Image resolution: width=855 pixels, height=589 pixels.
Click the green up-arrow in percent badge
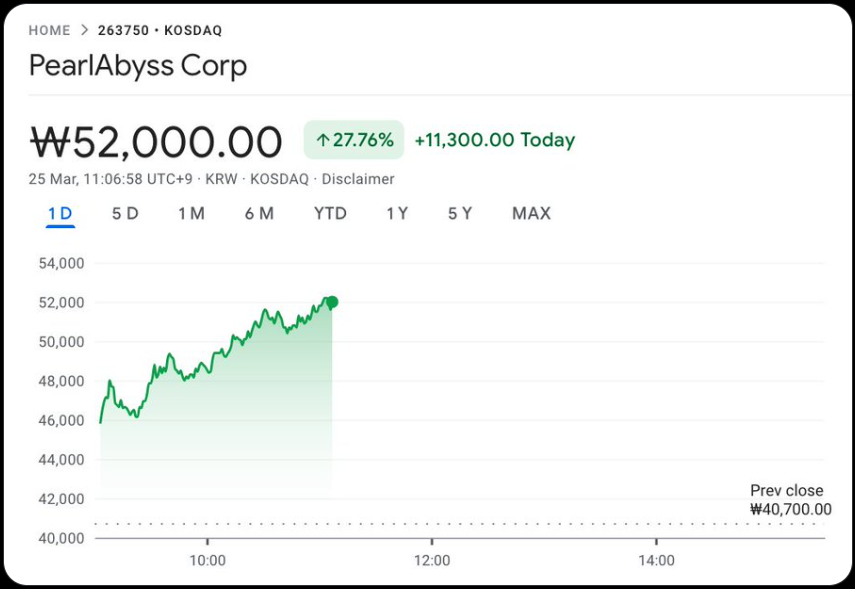[322, 141]
